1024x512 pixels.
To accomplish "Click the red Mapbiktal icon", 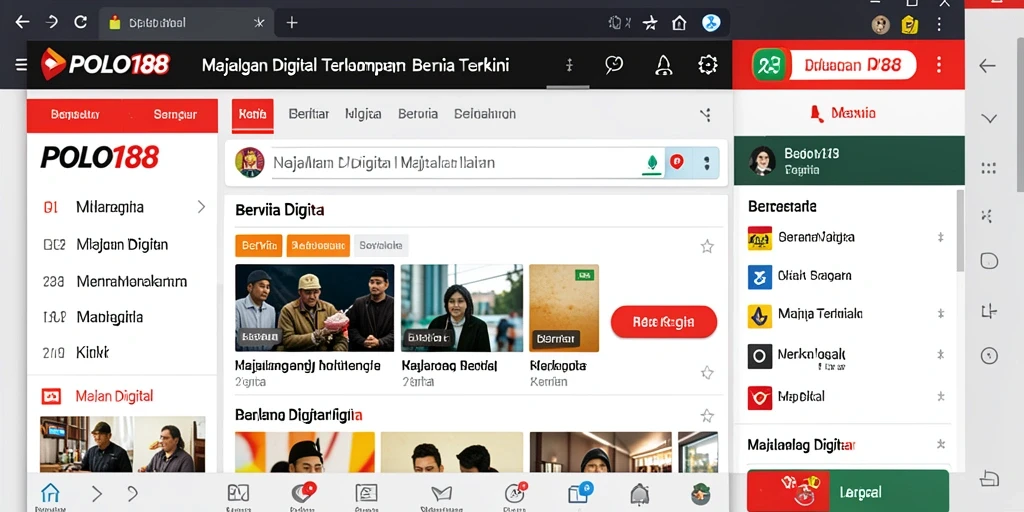I will [x=760, y=397].
